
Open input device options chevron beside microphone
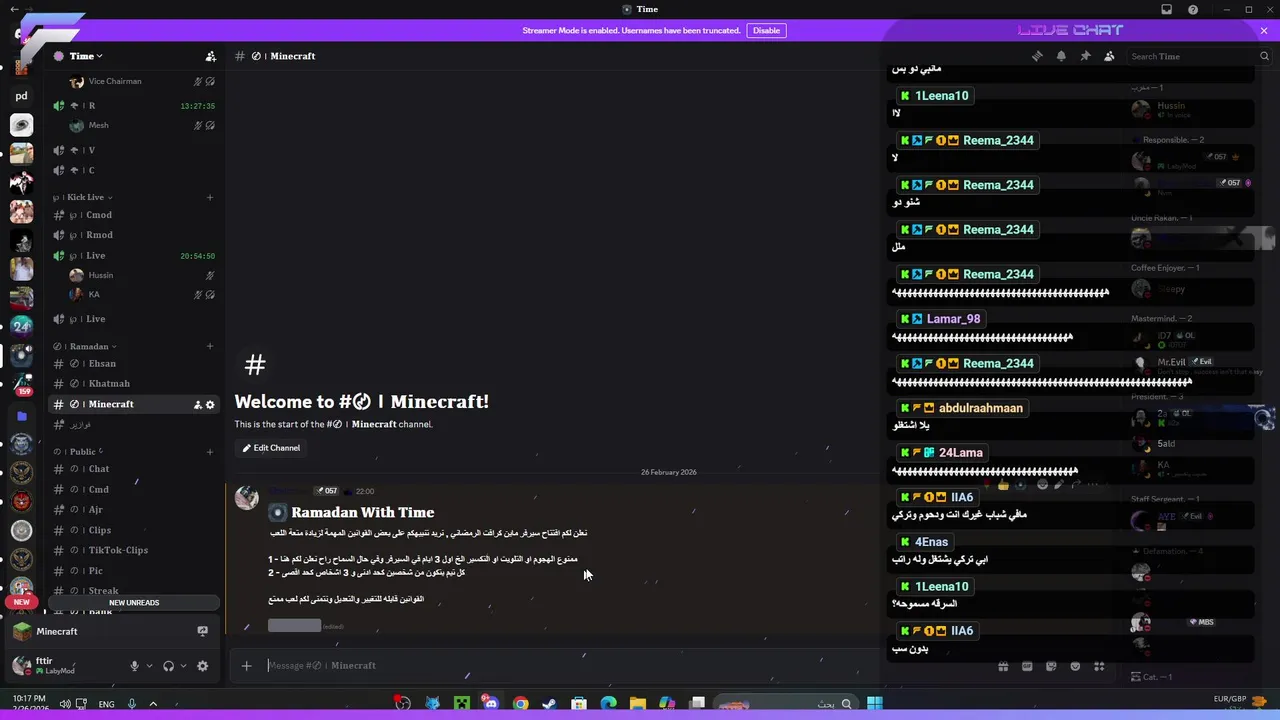pos(149,666)
